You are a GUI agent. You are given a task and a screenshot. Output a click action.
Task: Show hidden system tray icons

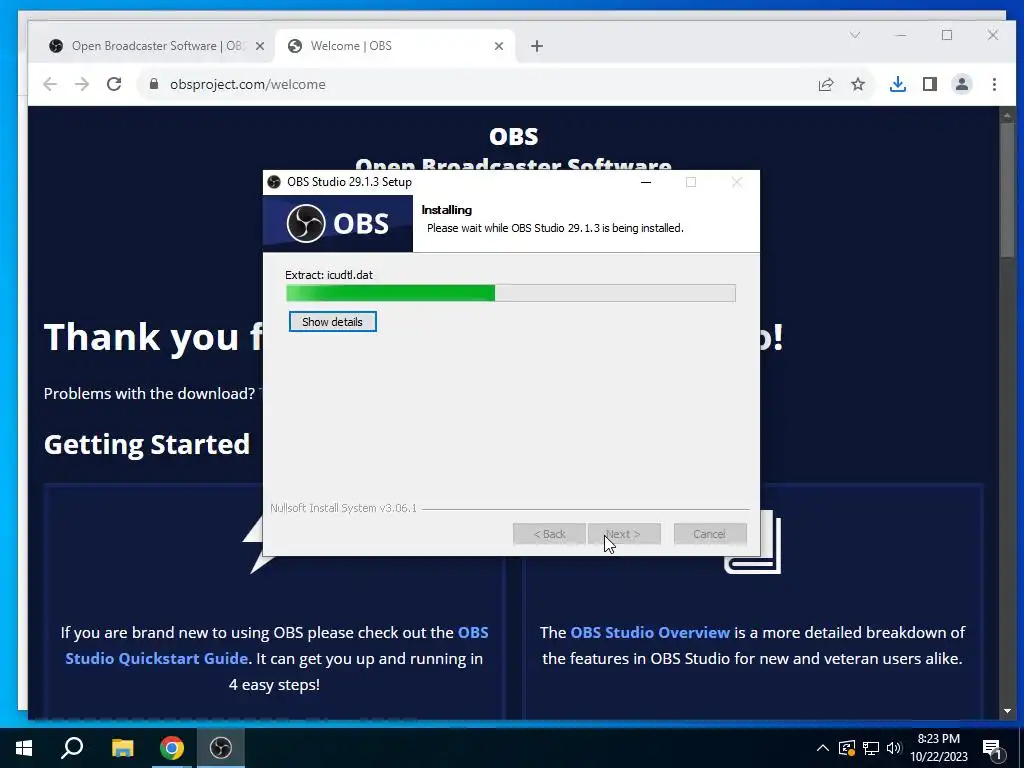pyautogui.click(x=823, y=748)
